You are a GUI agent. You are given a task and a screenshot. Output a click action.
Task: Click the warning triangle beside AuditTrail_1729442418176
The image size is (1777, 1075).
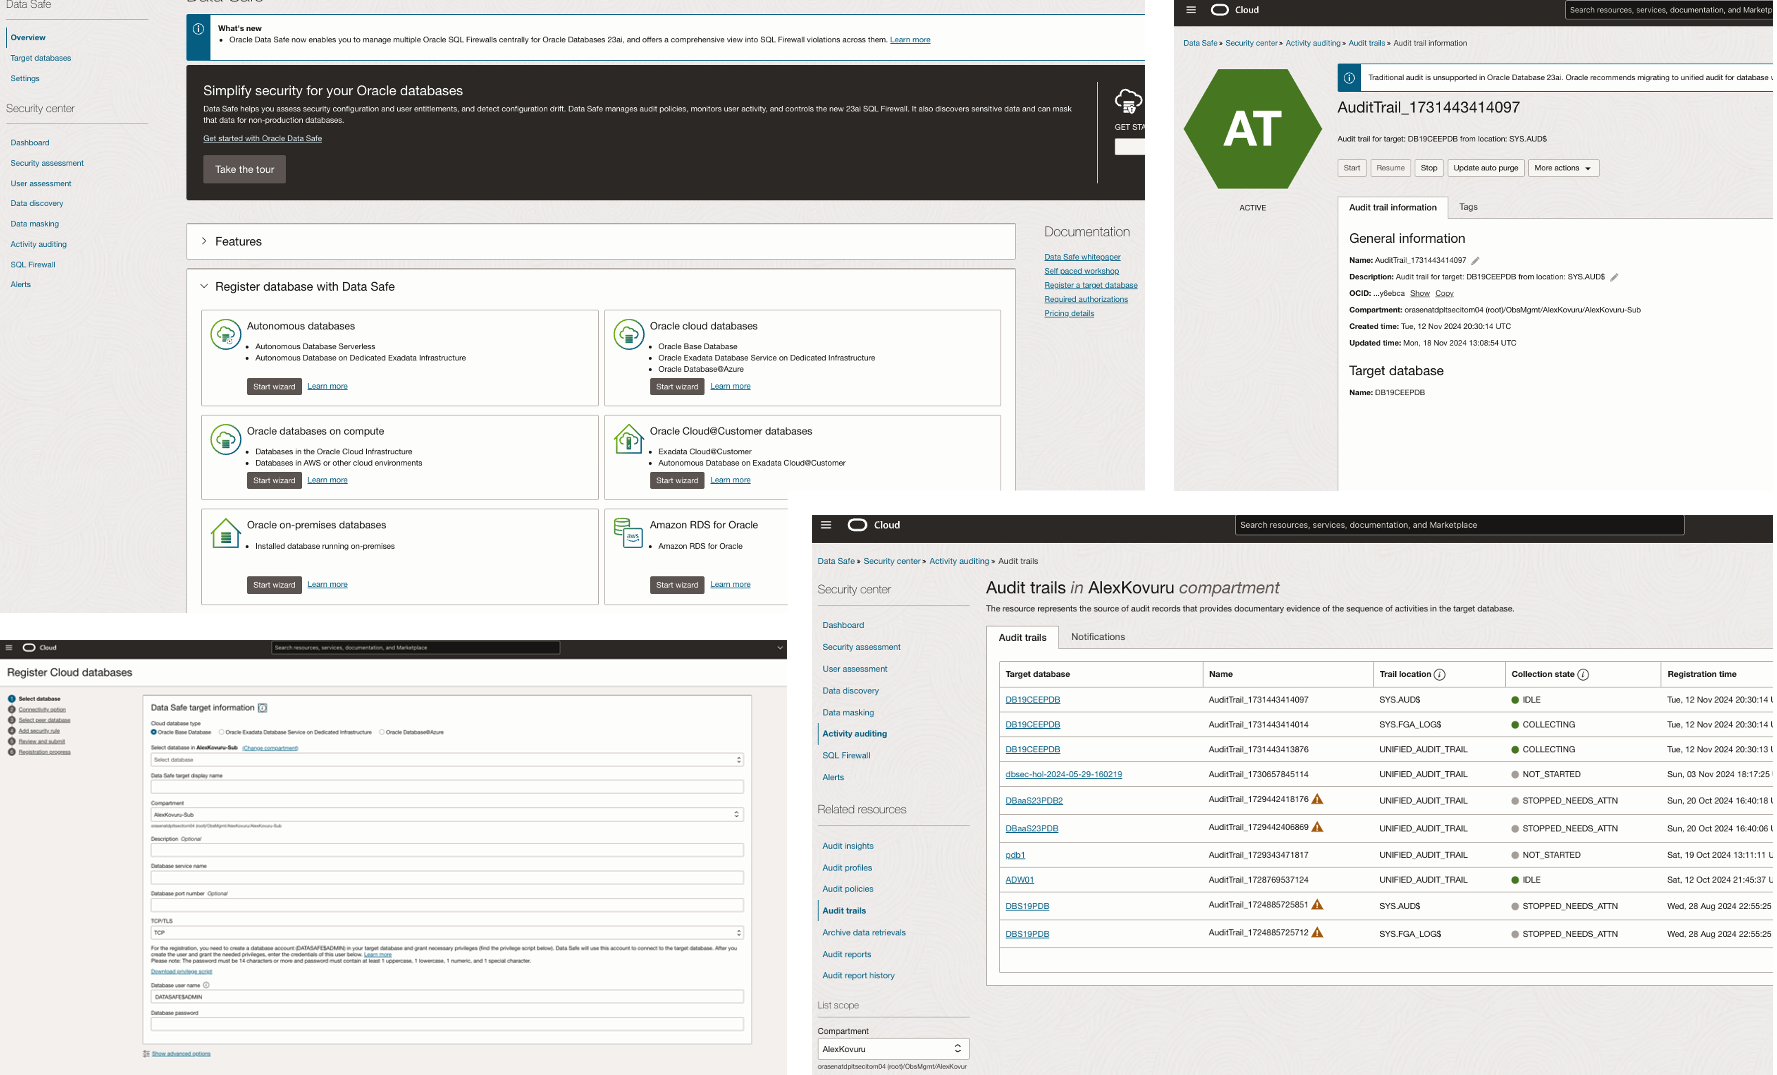pos(1318,800)
